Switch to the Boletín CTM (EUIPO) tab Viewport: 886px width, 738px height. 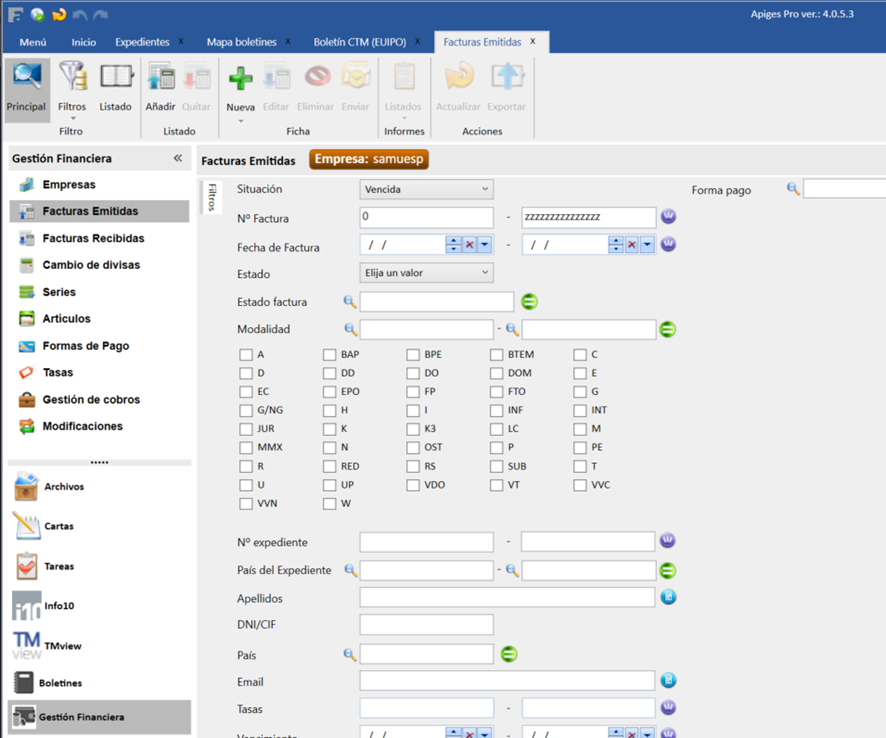tap(360, 42)
